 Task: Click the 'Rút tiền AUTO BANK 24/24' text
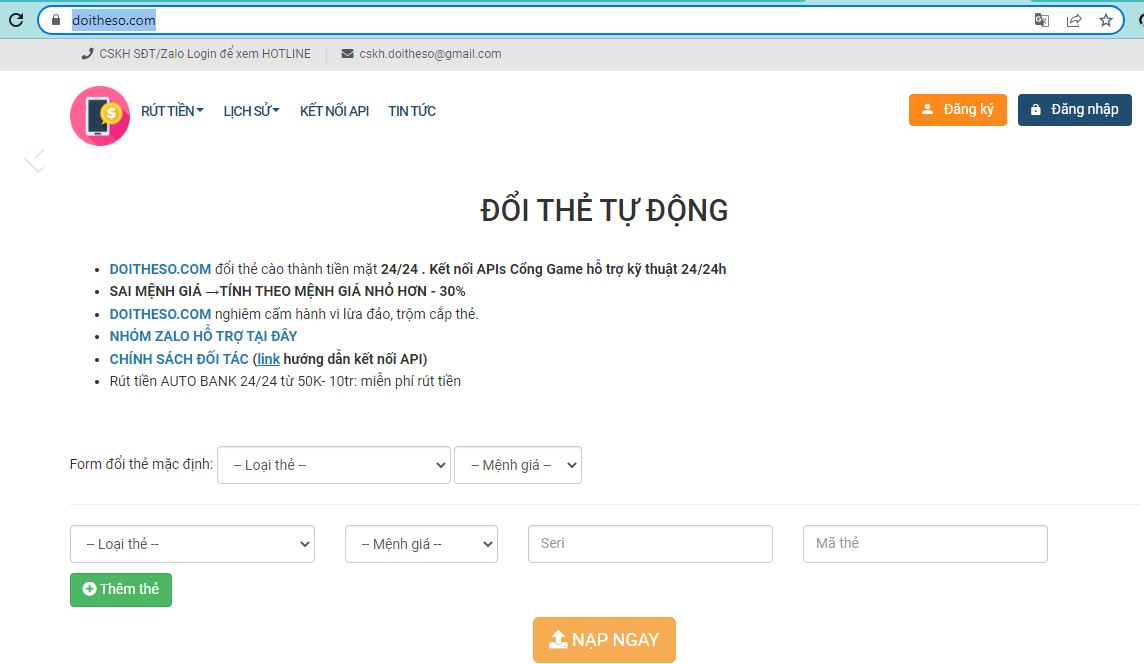[285, 381]
